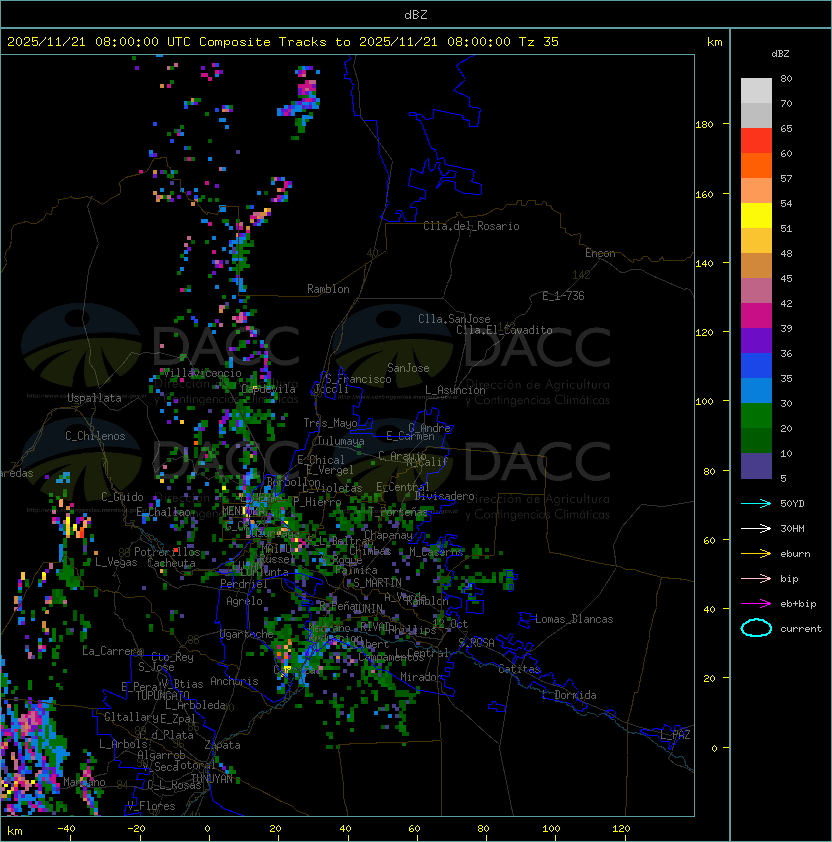Pick the bright green swatch below 30
The height and width of the screenshot is (842, 832).
click(x=756, y=415)
